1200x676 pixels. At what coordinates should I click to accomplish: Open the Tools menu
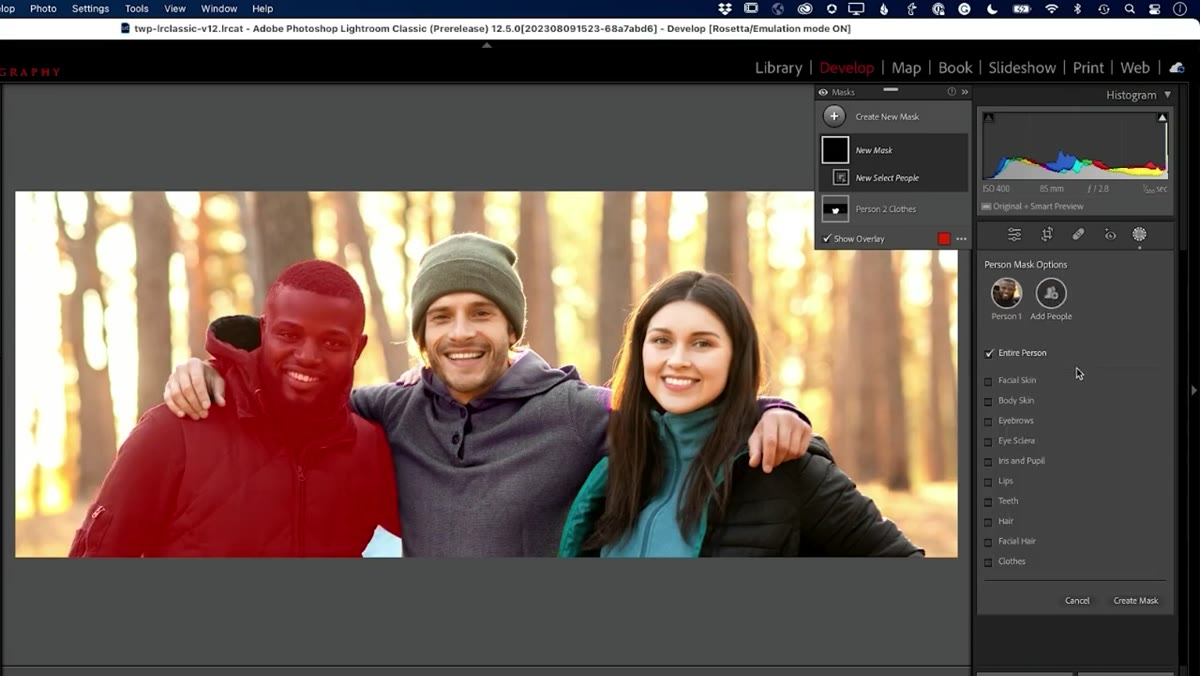(137, 8)
